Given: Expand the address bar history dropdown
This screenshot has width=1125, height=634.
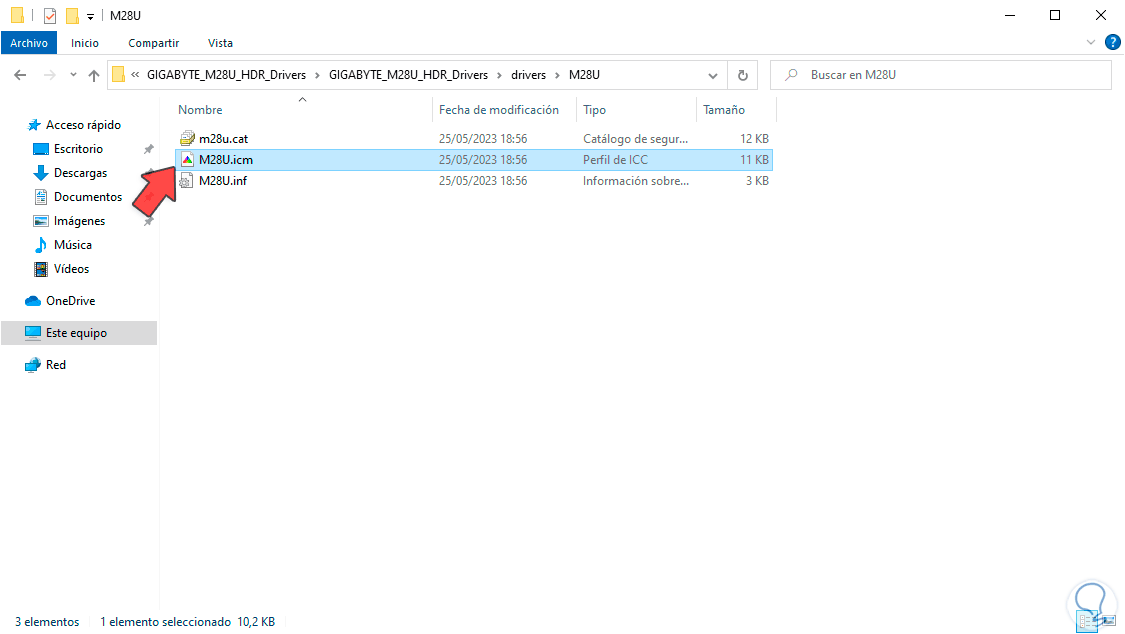Looking at the screenshot, I should click(712, 75).
